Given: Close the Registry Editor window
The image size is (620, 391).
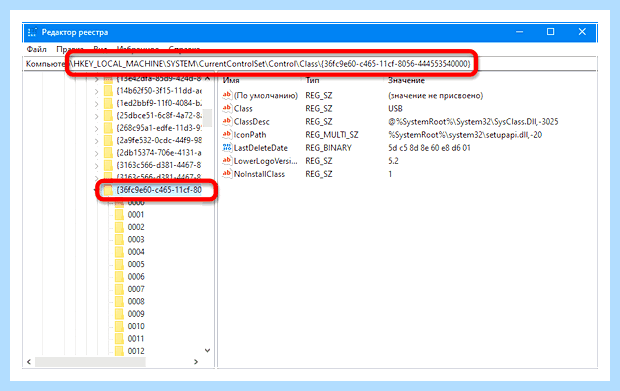Looking at the screenshot, I should (x=582, y=32).
